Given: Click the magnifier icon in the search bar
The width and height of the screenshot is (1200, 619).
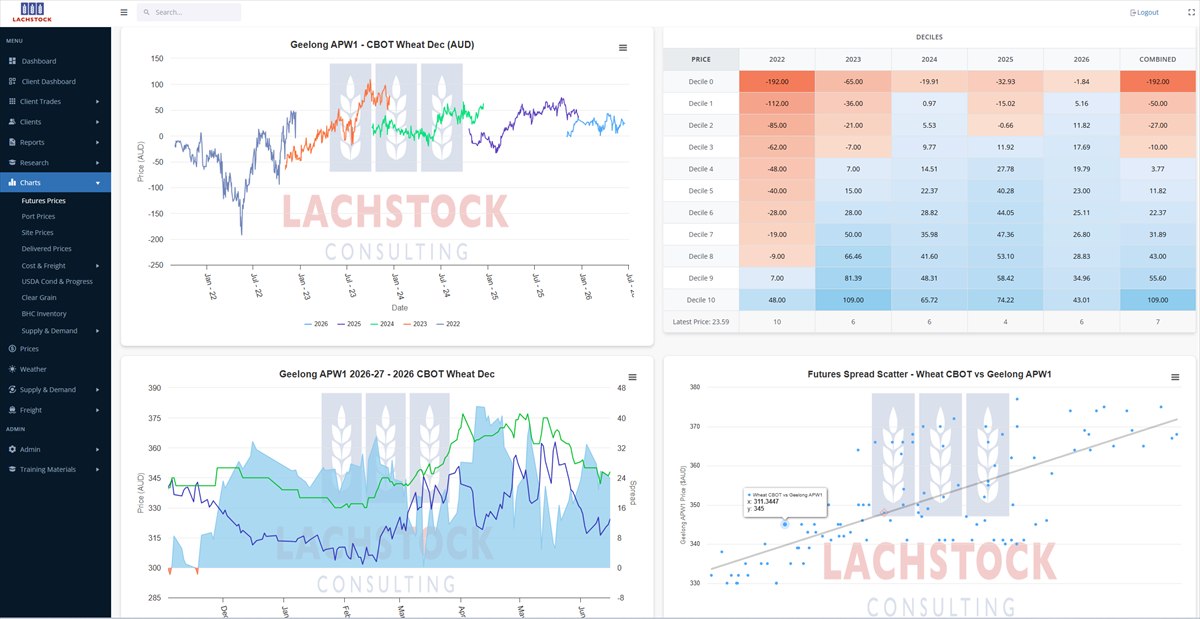Looking at the screenshot, I should (x=147, y=12).
